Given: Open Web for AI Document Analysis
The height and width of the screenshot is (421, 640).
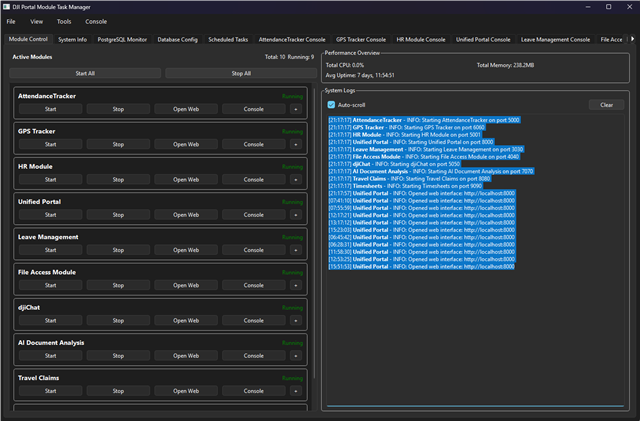Looking at the screenshot, I should [x=186, y=356].
